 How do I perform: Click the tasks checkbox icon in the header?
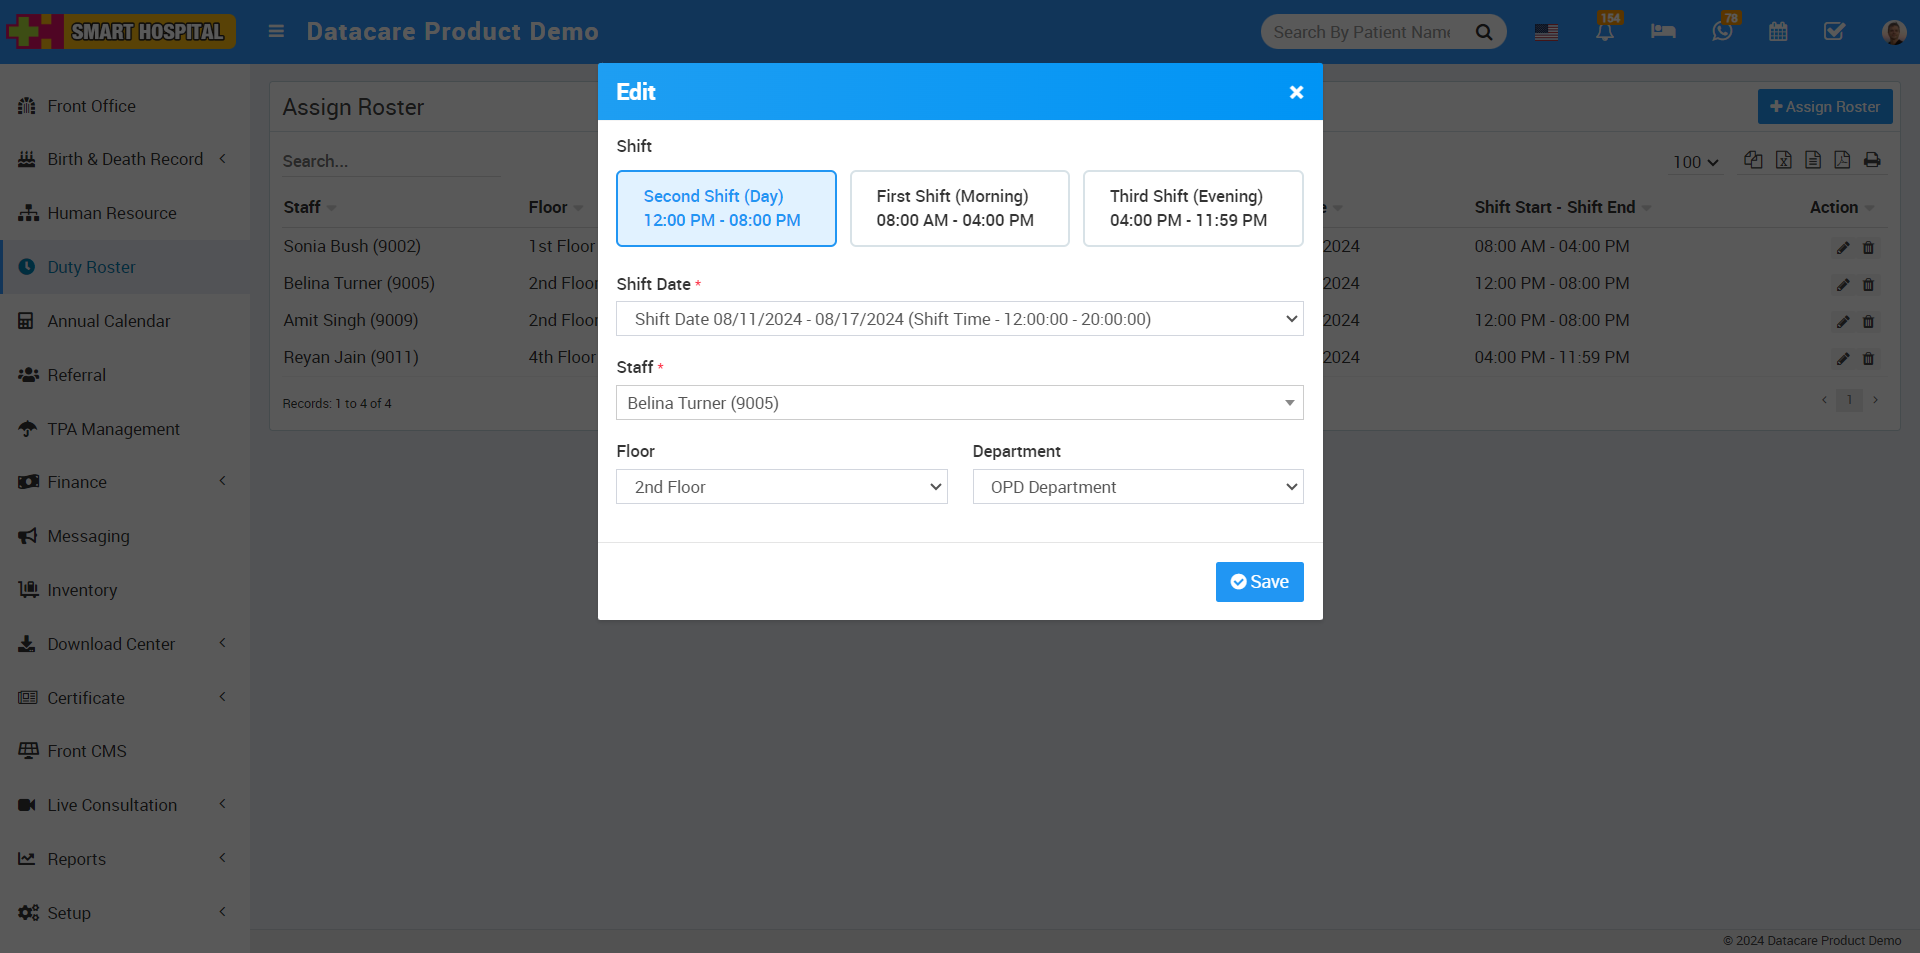tap(1834, 31)
